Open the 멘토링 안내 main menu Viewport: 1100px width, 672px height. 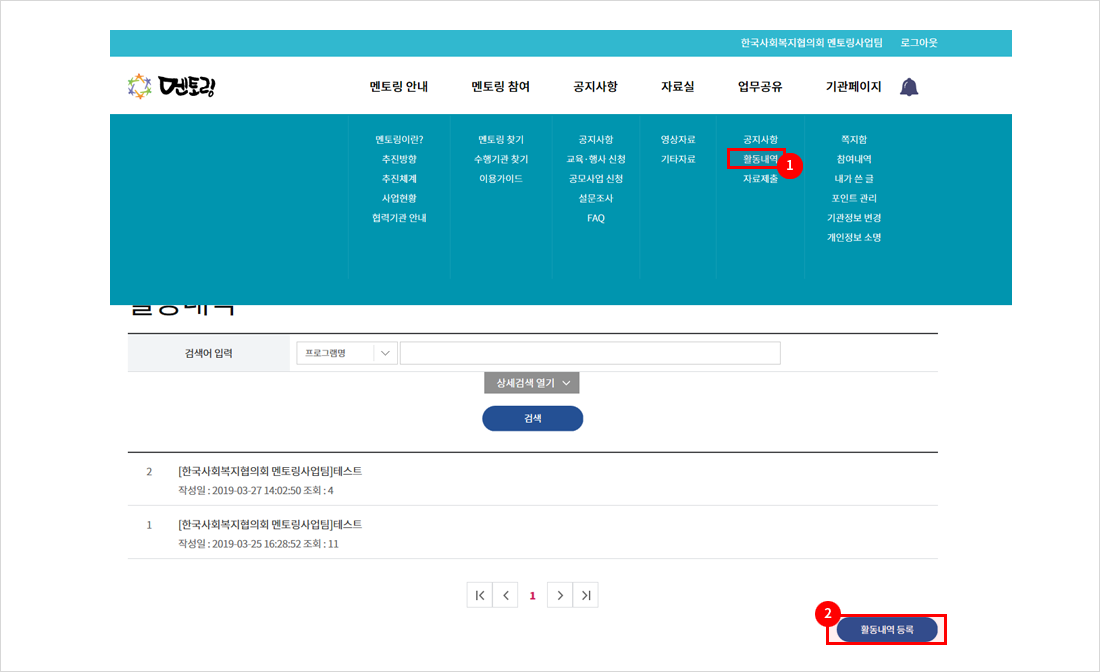tap(399, 87)
